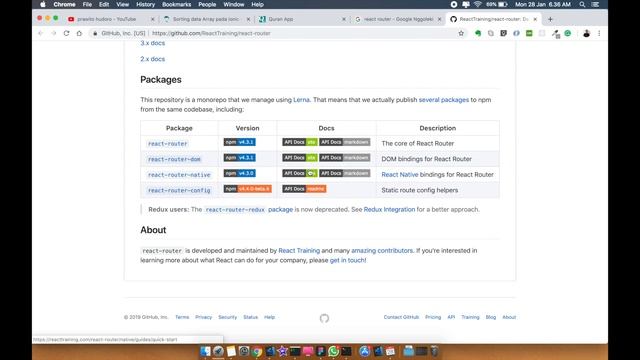Bookmark this page with the star icon
The image size is (640, 360).
[461, 33]
